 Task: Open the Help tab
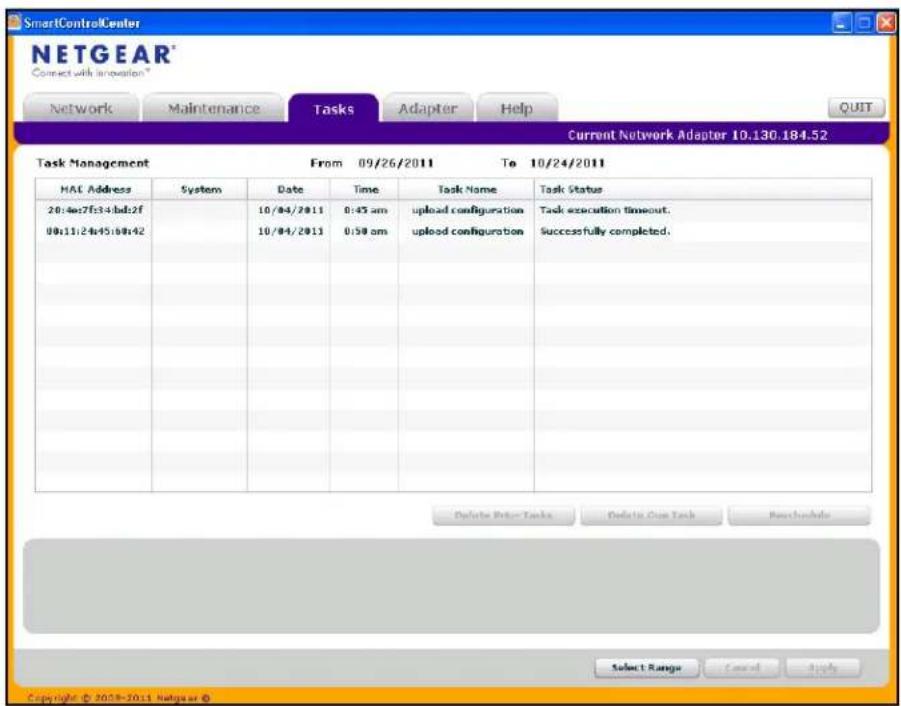pyautogui.click(x=517, y=108)
